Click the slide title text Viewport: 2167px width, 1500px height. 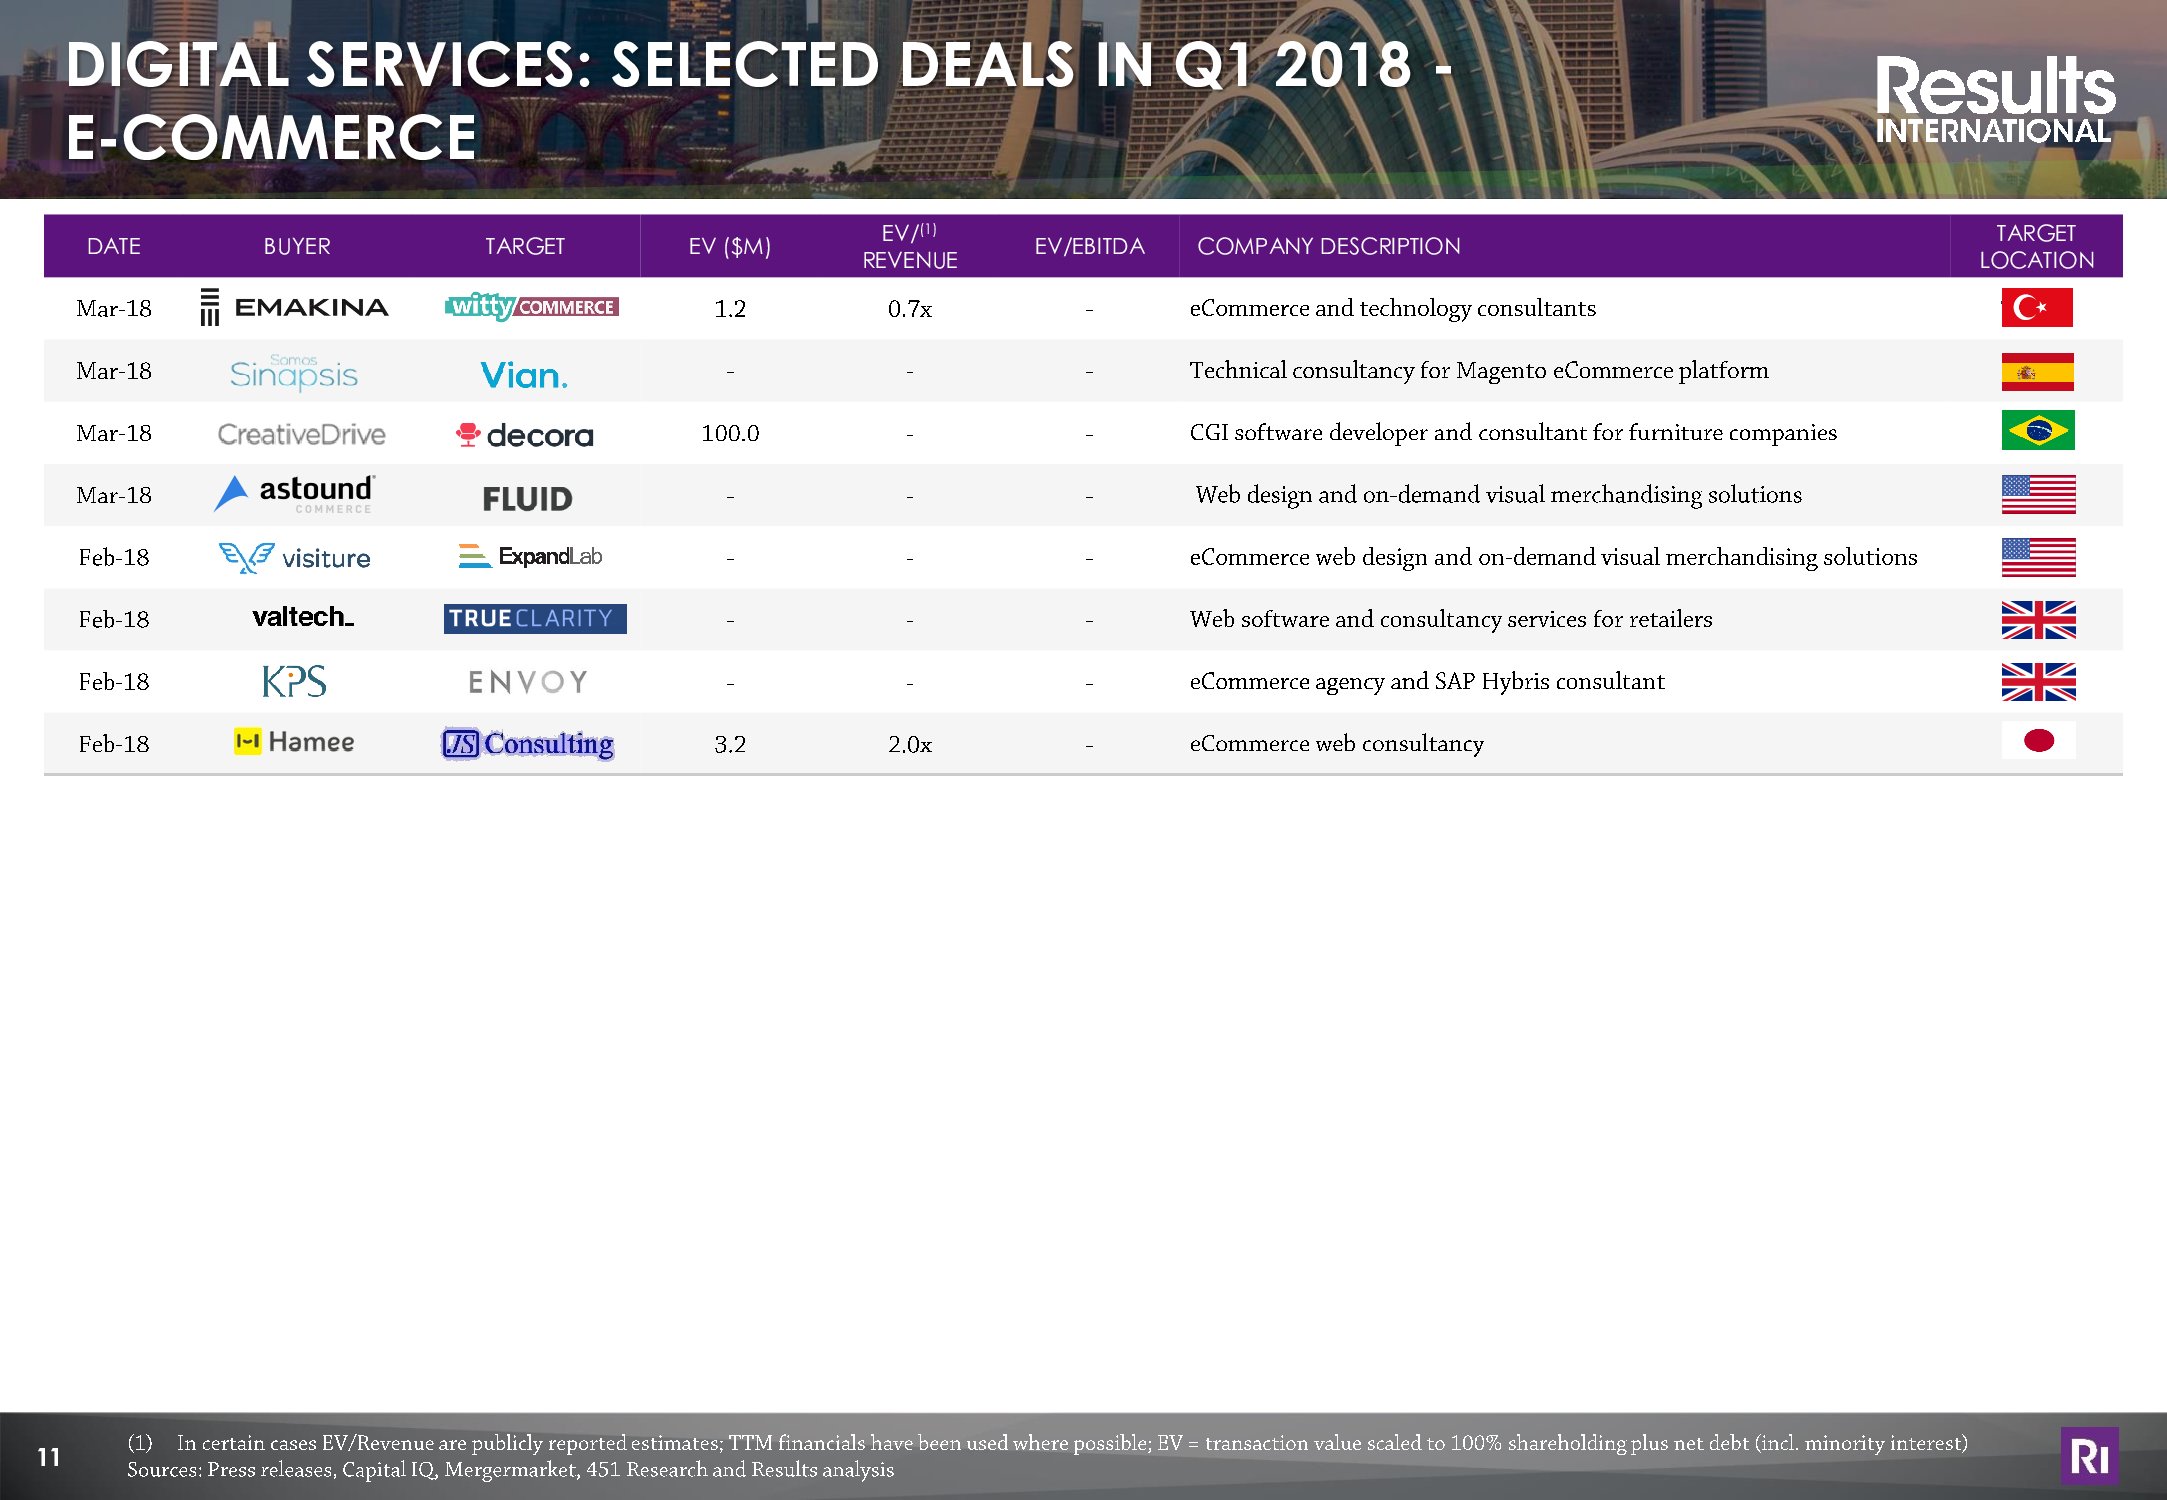758,100
